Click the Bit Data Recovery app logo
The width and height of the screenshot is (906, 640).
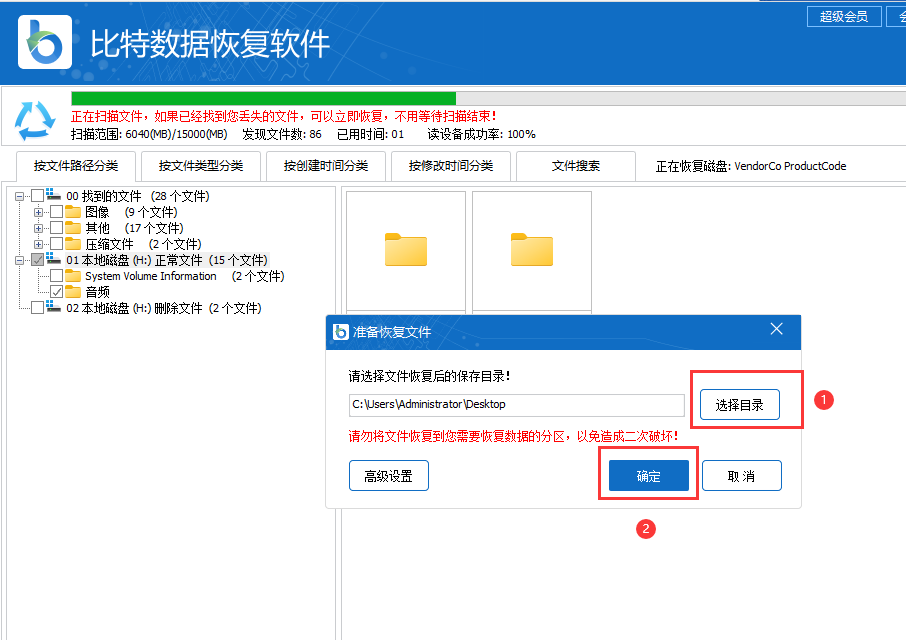tap(44, 42)
